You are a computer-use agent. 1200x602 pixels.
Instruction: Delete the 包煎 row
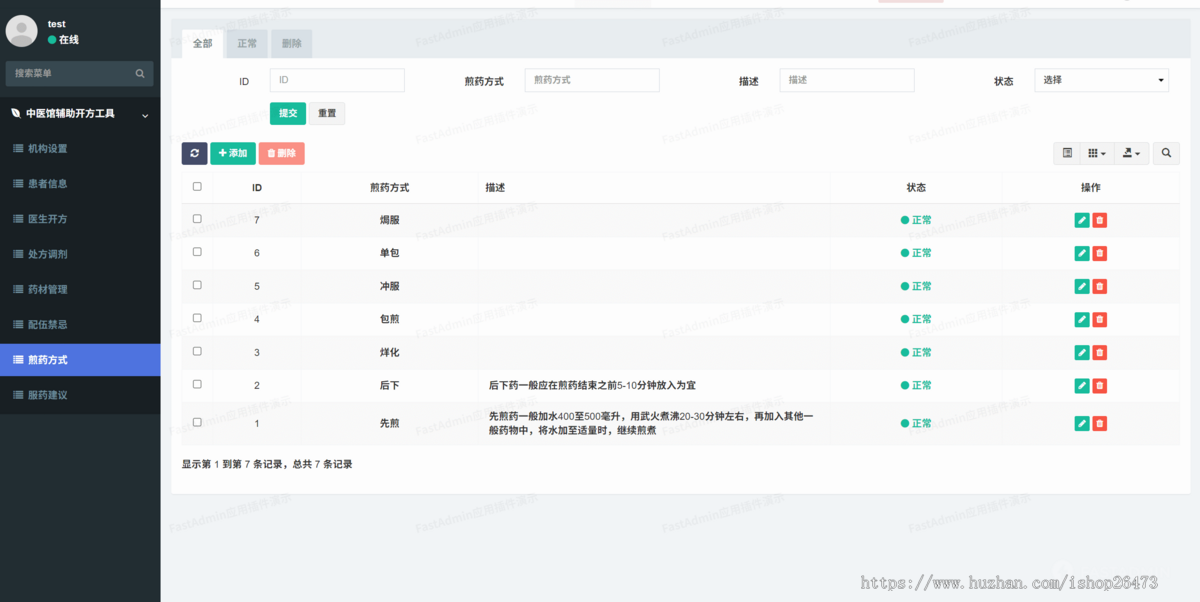tap(1100, 319)
